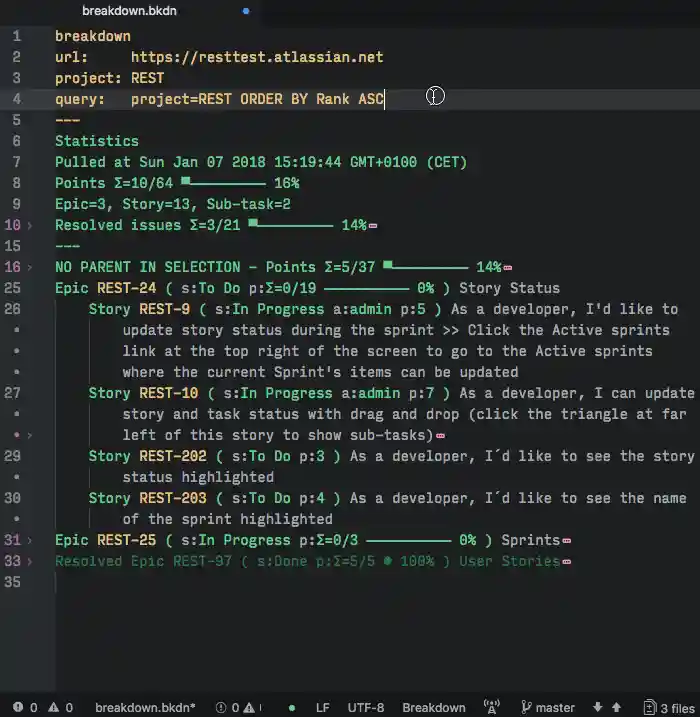Click the Points 16% progress bar
Viewport: 700px width, 717px height.
[224, 183]
